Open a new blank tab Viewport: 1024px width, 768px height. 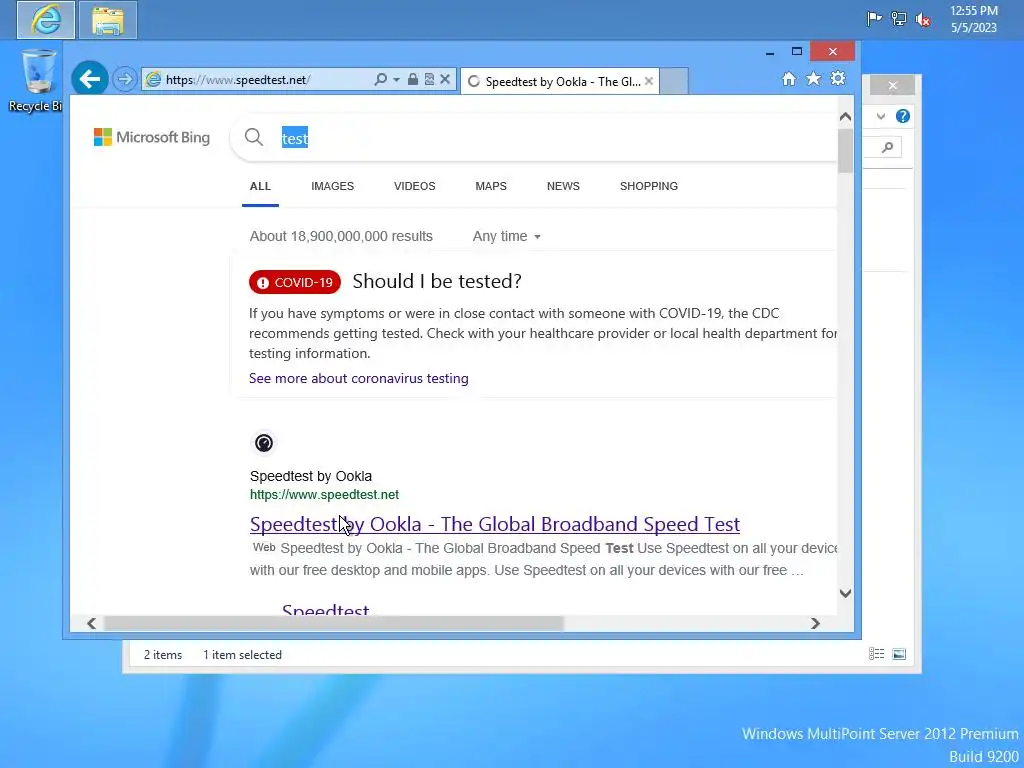[x=674, y=81]
